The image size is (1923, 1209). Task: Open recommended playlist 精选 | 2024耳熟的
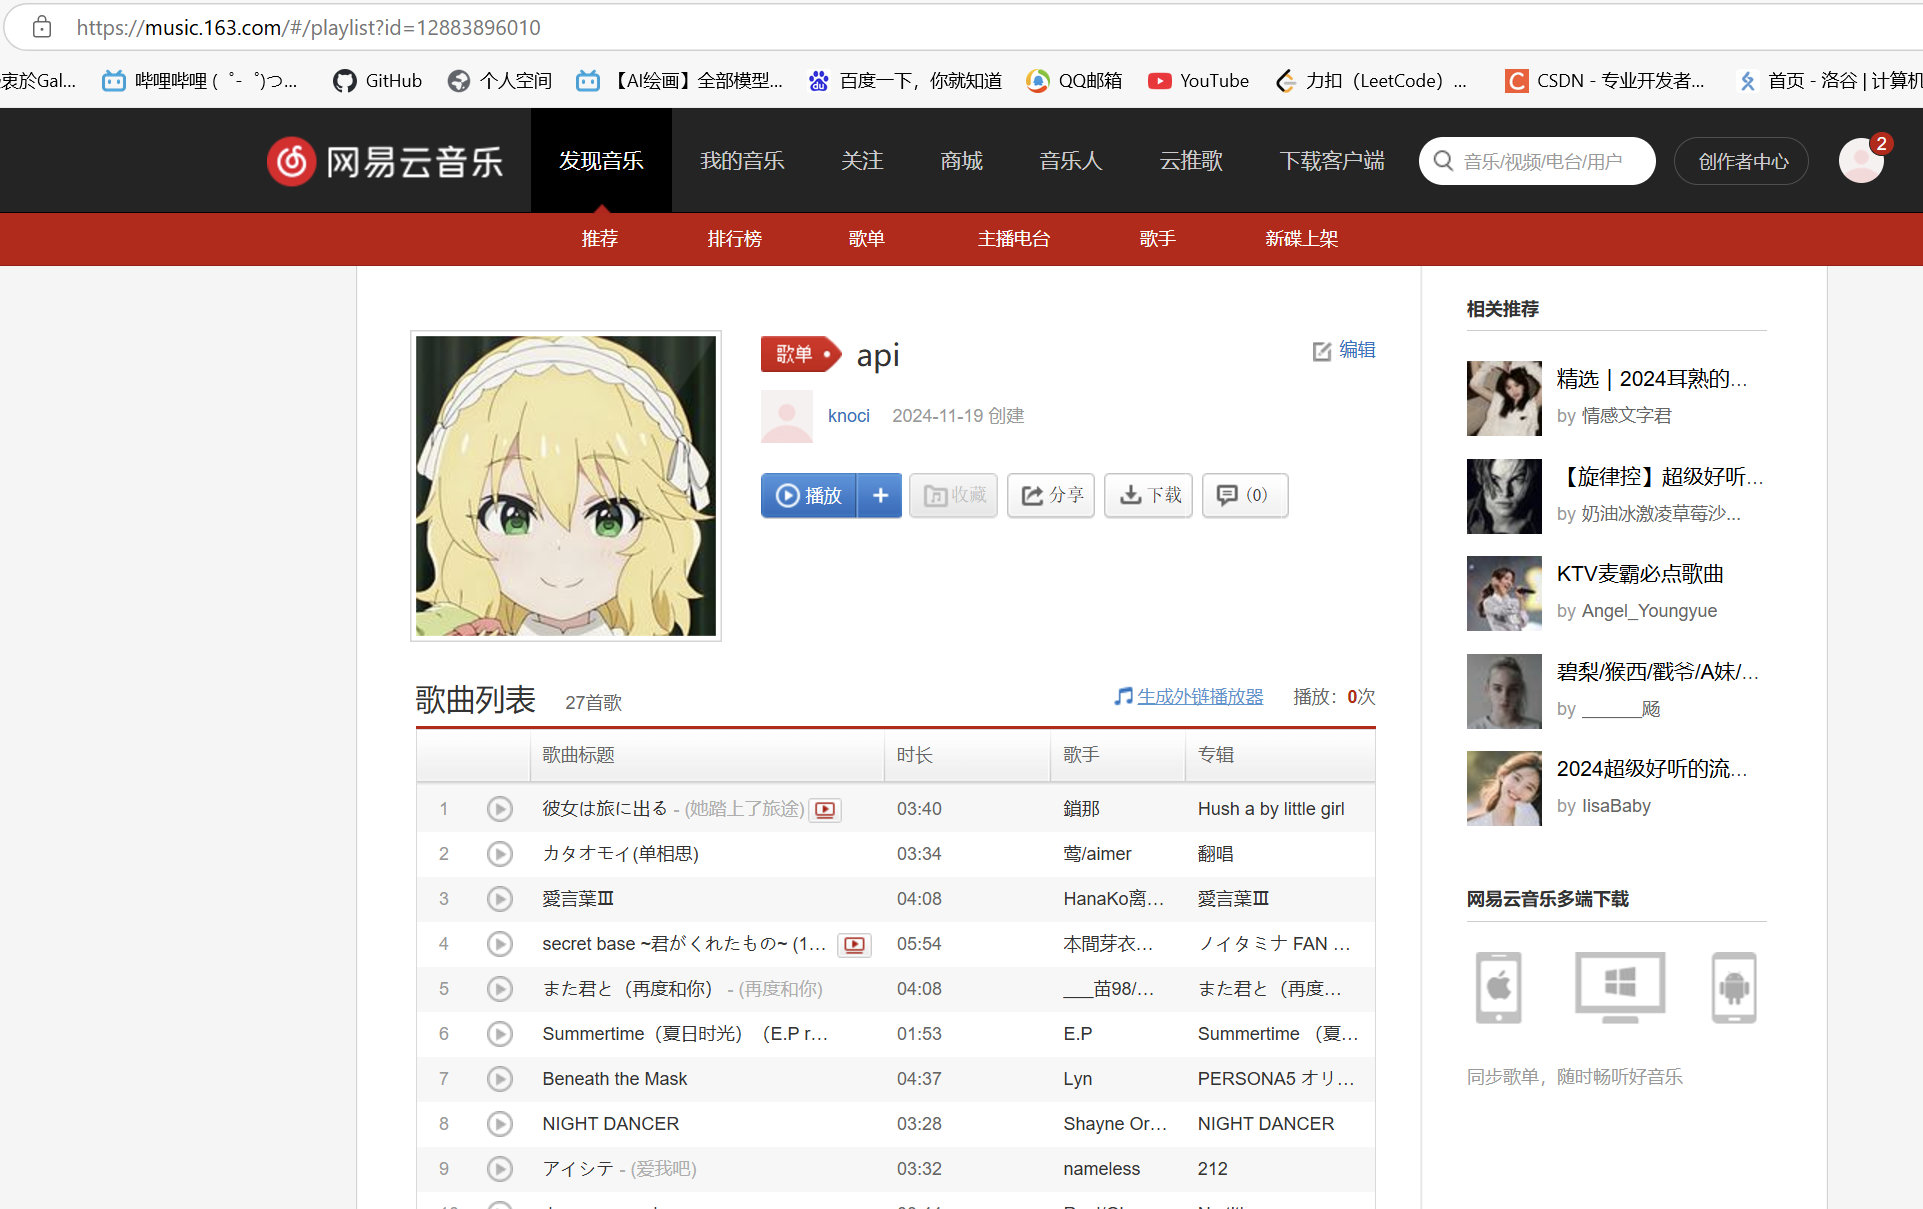click(x=1652, y=379)
